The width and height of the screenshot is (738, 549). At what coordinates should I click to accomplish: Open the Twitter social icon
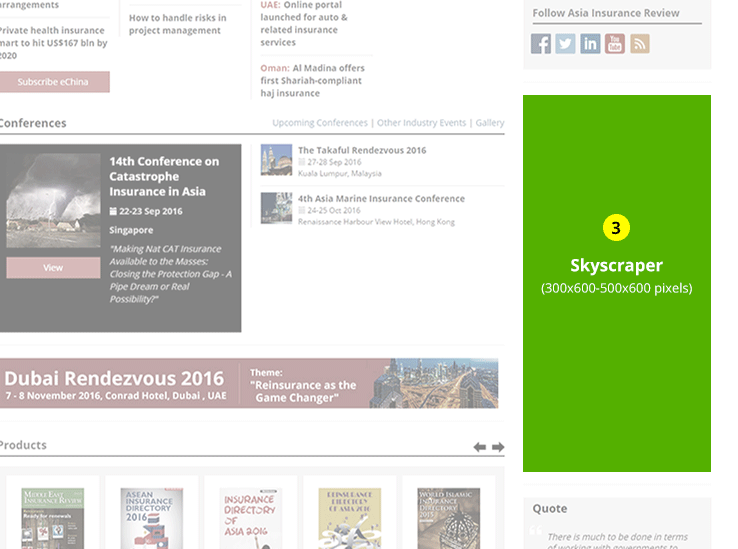tap(565, 44)
